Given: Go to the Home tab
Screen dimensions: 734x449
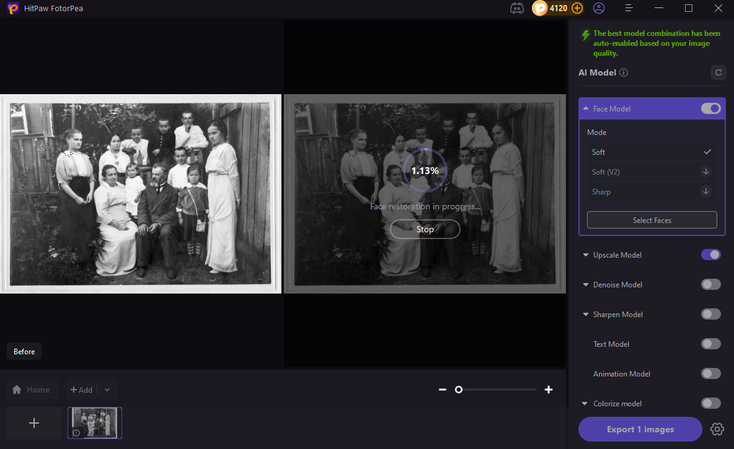Looking at the screenshot, I should (31, 390).
